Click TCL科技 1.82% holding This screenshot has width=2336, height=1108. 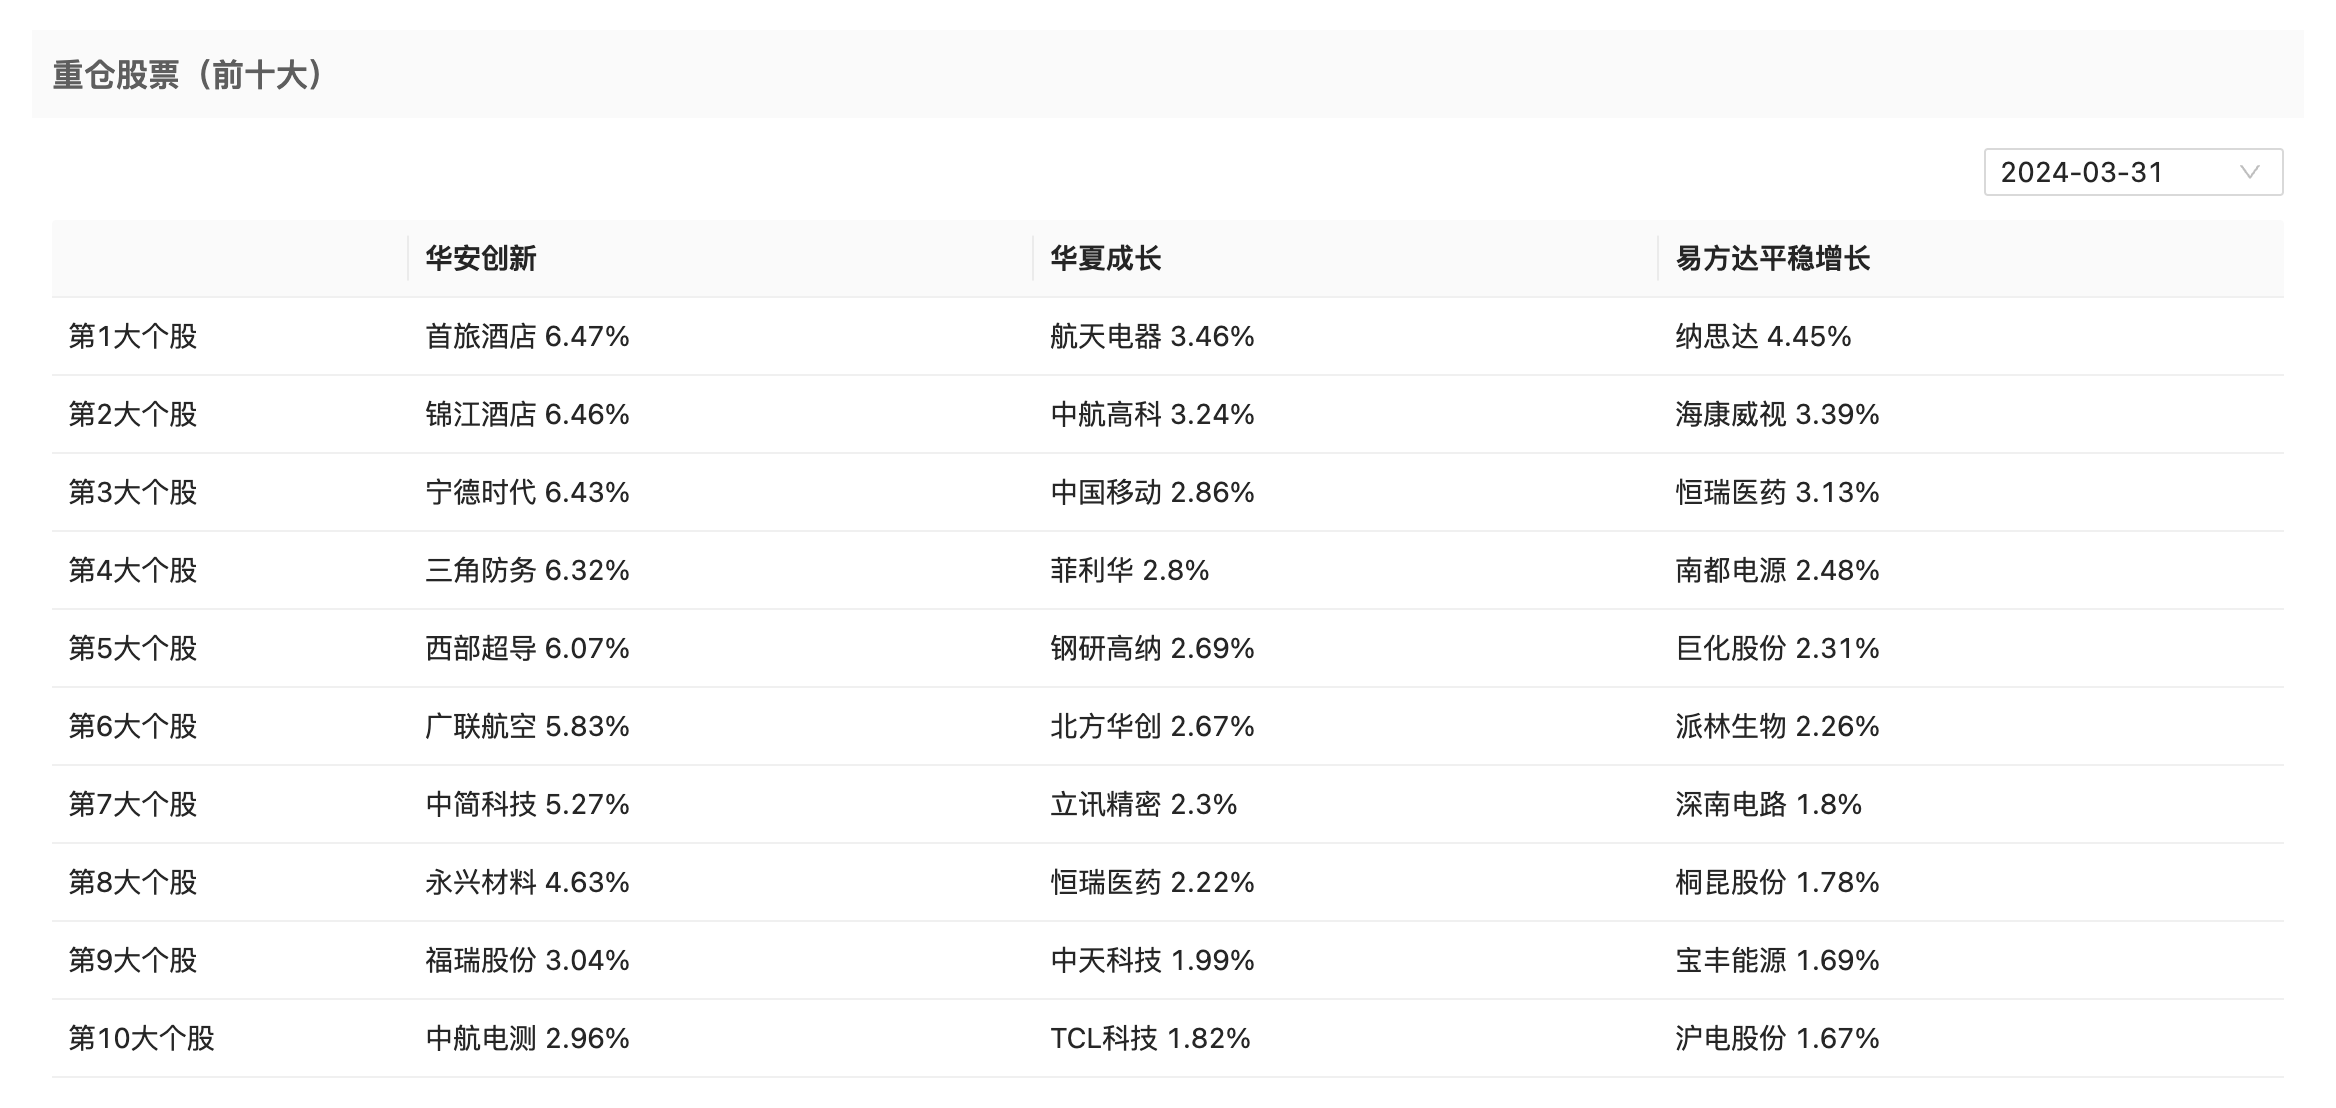point(1150,1039)
